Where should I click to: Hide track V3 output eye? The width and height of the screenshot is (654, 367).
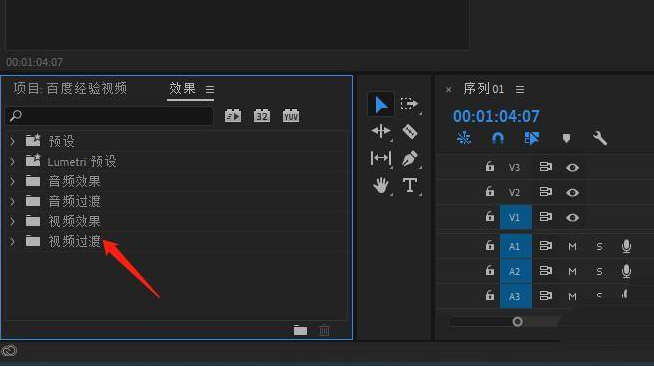click(572, 167)
